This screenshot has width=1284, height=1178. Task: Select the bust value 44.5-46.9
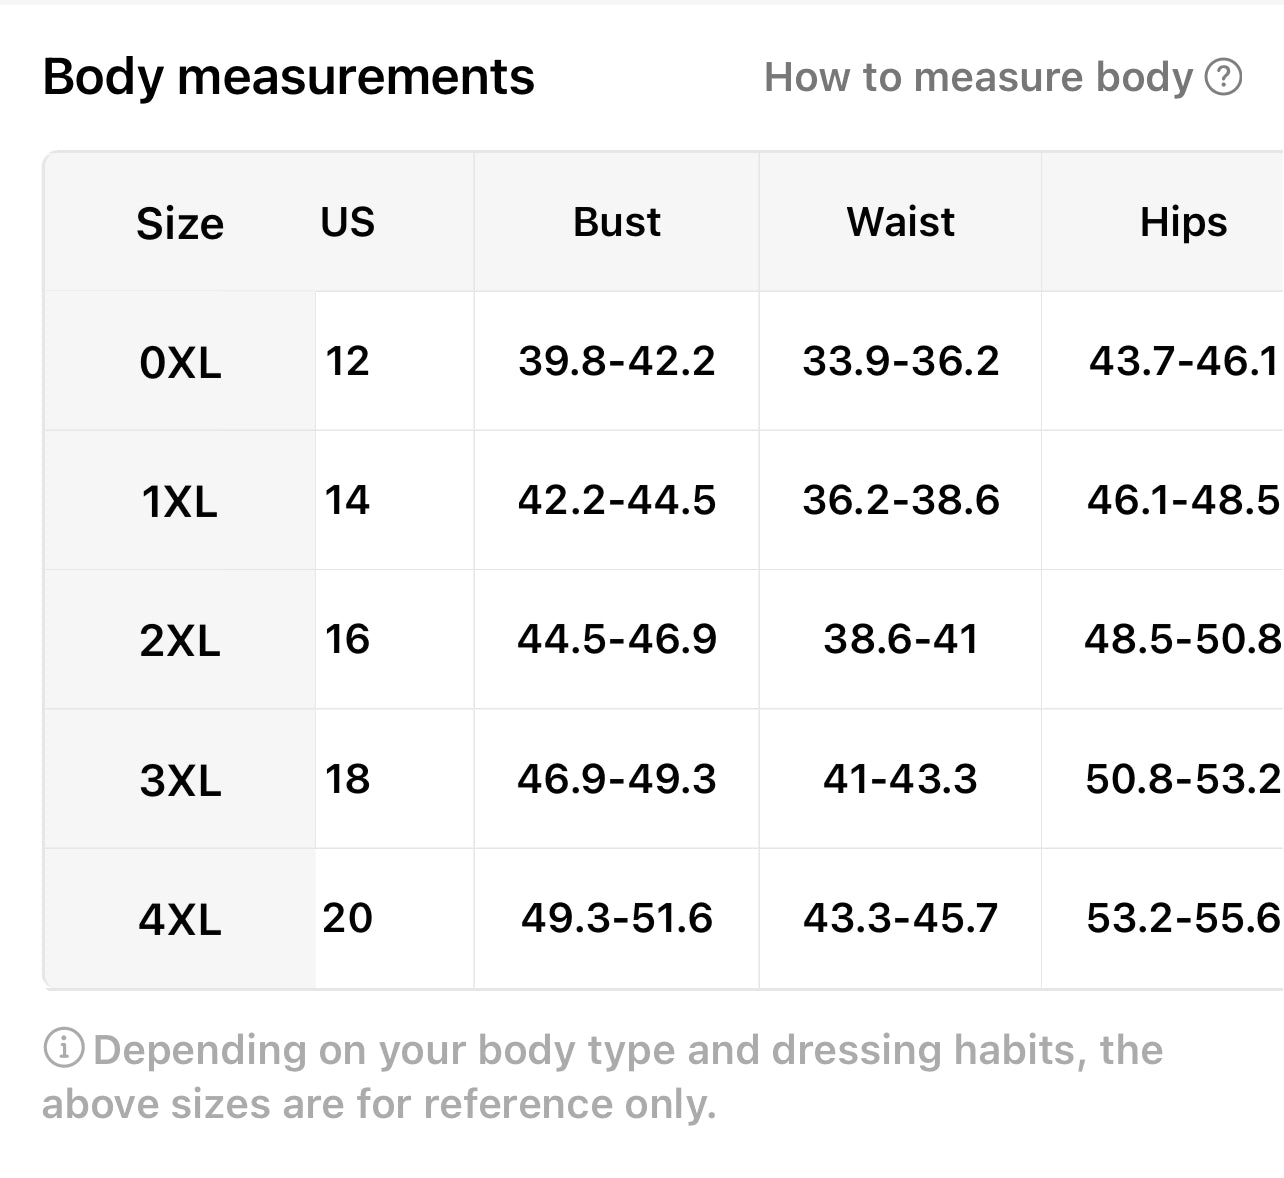tap(616, 639)
